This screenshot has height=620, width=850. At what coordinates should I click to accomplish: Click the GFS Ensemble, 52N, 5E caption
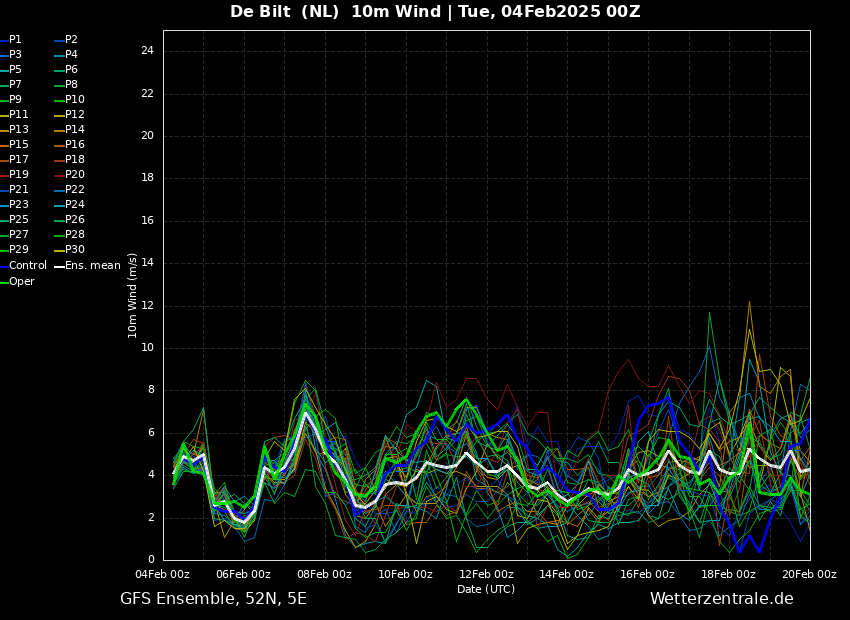(x=213, y=599)
